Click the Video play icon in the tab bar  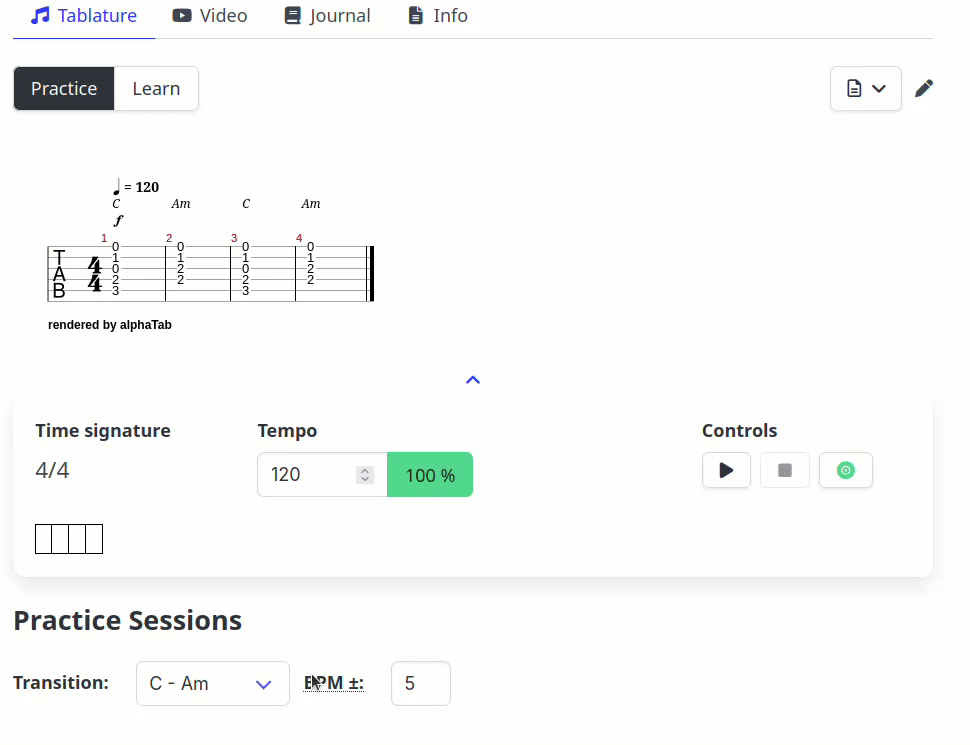point(181,15)
